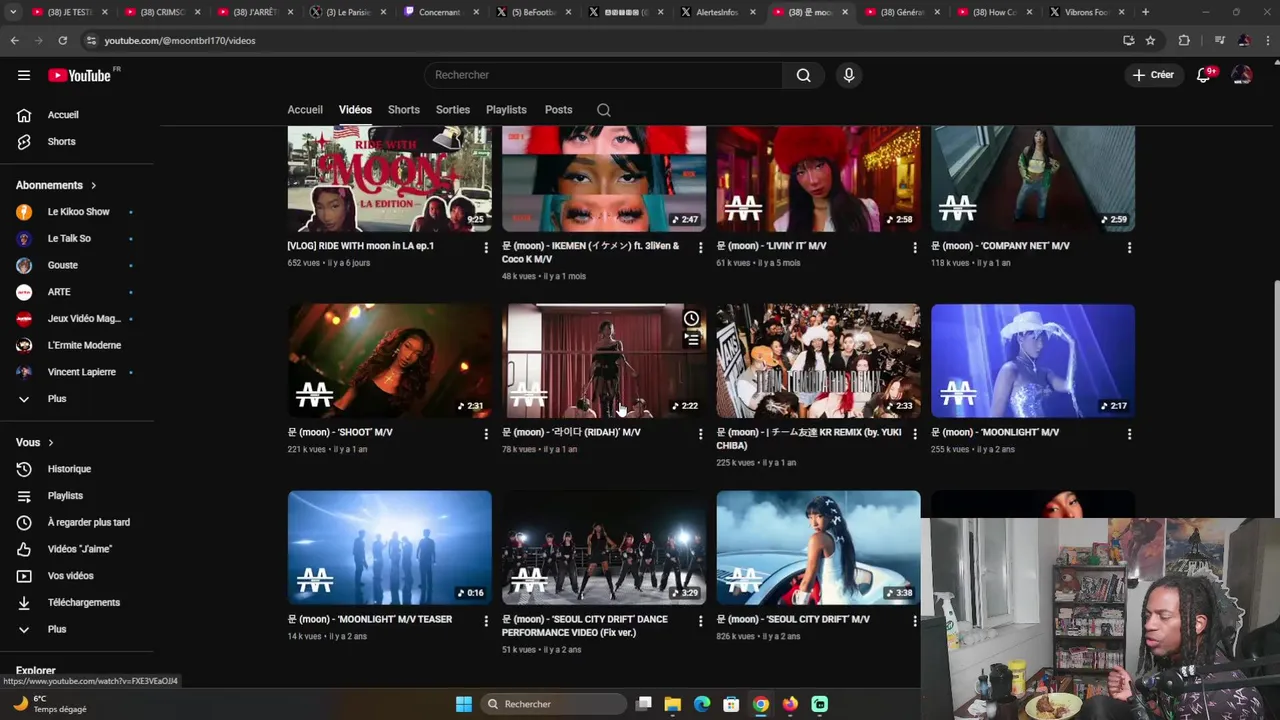Open options menu for 'MOONLIGHT' M/V video
This screenshot has width=1280, height=720.
tap(1129, 434)
